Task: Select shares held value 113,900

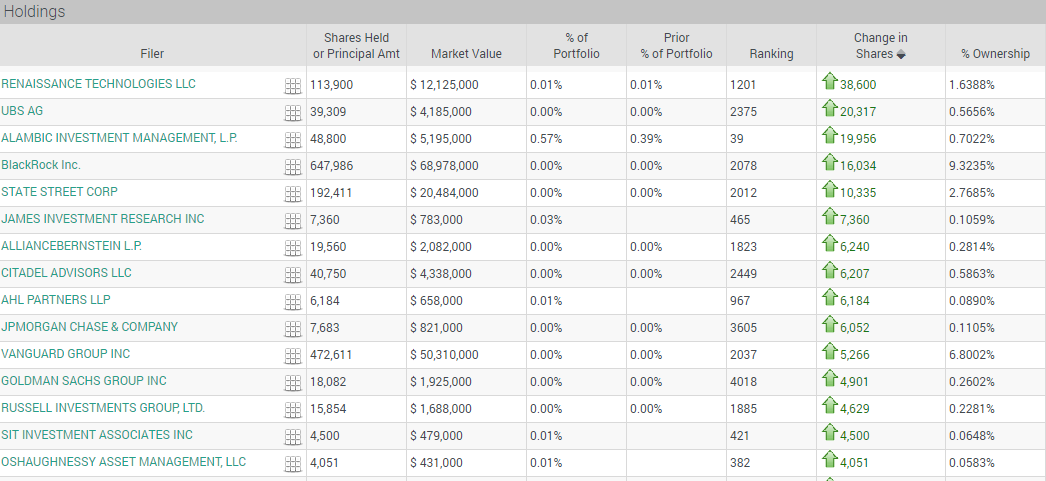Action: pyautogui.click(x=332, y=85)
